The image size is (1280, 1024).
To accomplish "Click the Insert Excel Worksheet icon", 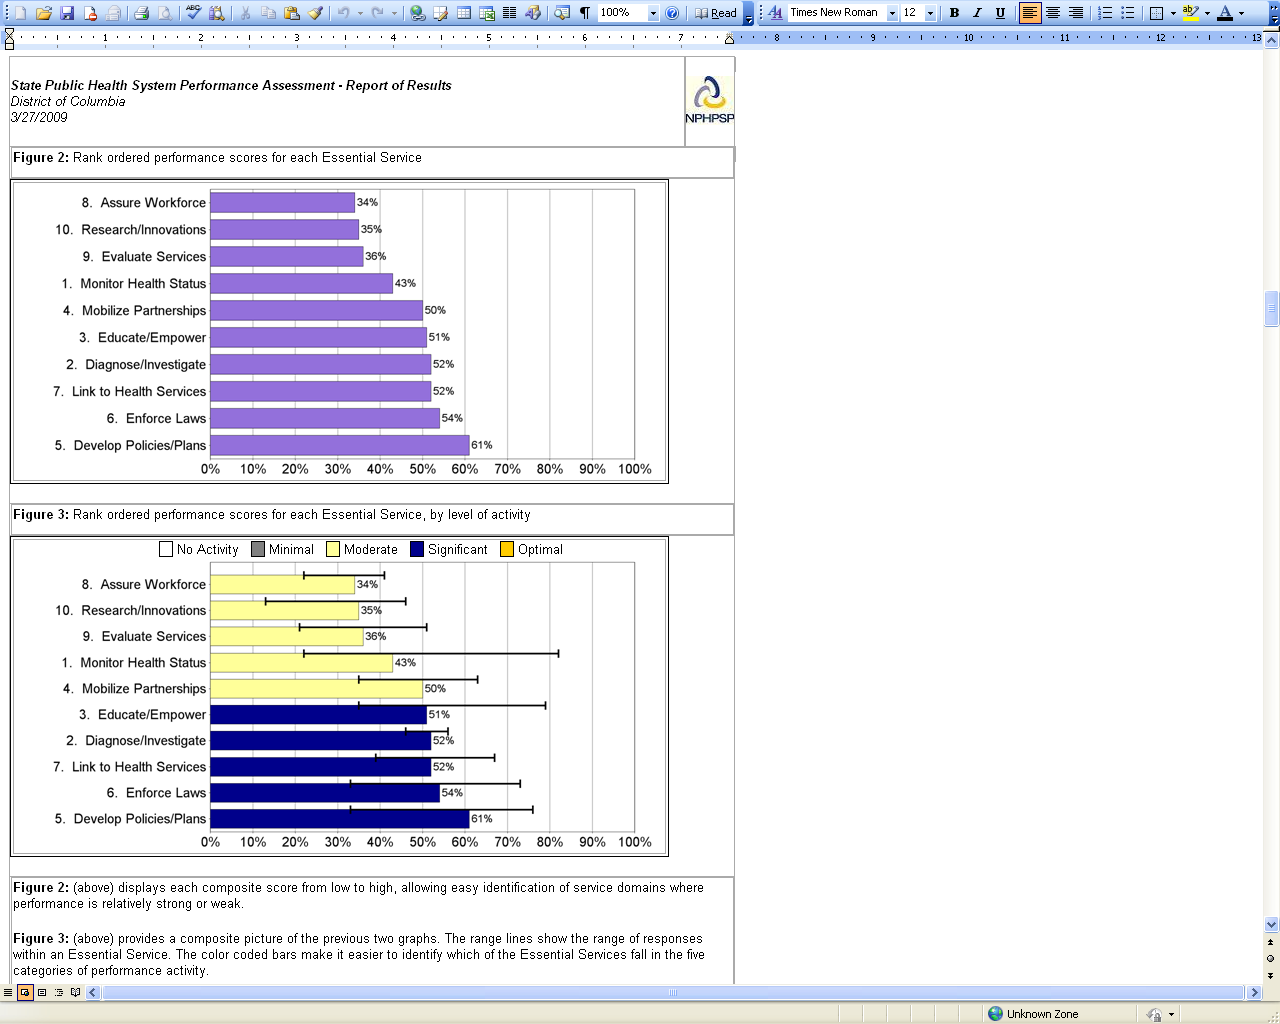I will (x=487, y=13).
